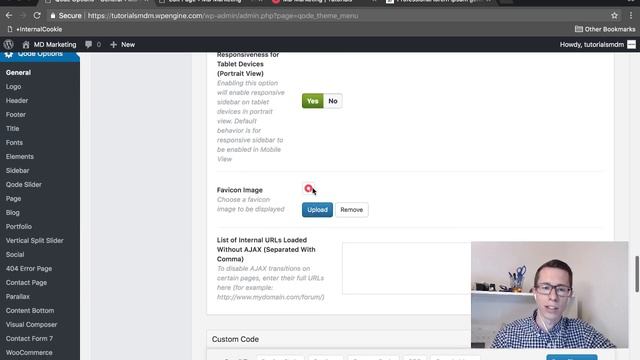Click the page vertical scrollbar thumb
The width and height of the screenshot is (640, 360).
click(x=637, y=274)
